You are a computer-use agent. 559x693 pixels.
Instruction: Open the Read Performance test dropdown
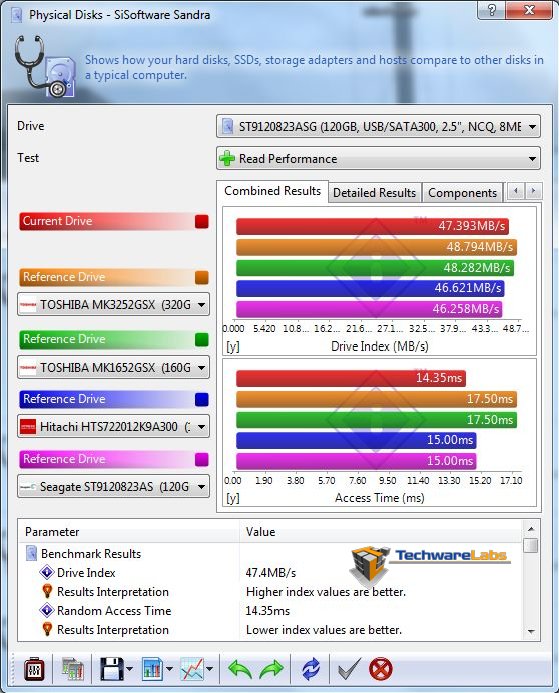point(378,159)
